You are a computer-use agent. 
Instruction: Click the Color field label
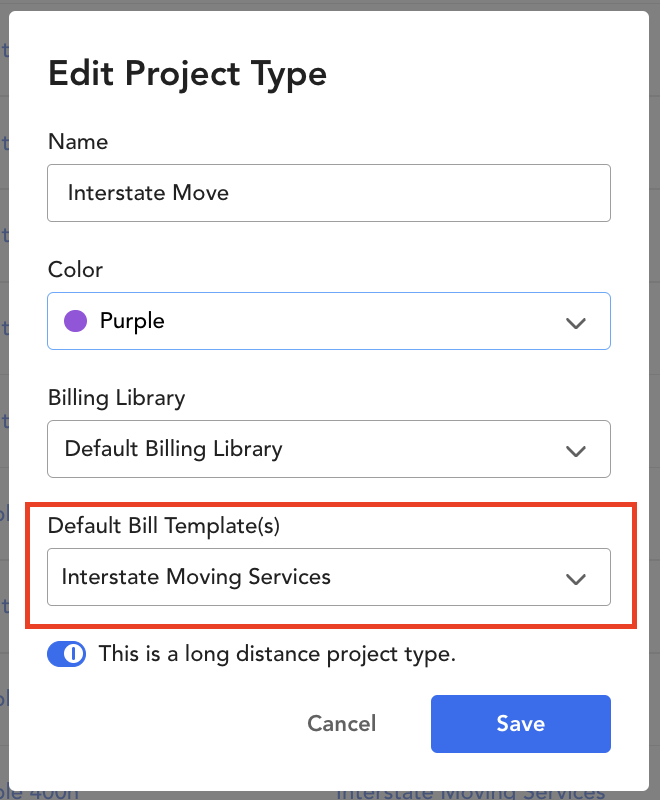pyautogui.click(x=75, y=269)
